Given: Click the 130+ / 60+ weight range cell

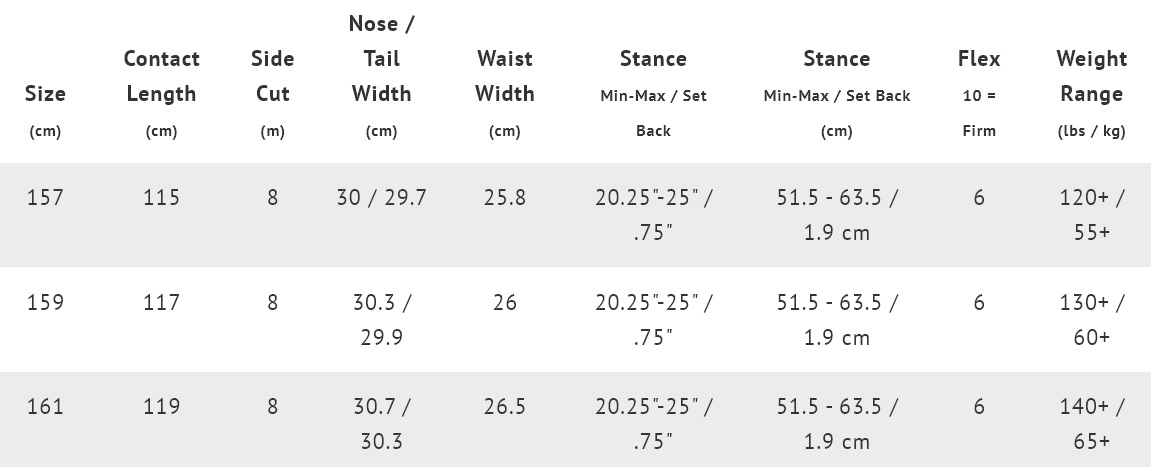Looking at the screenshot, I should click(1091, 319).
